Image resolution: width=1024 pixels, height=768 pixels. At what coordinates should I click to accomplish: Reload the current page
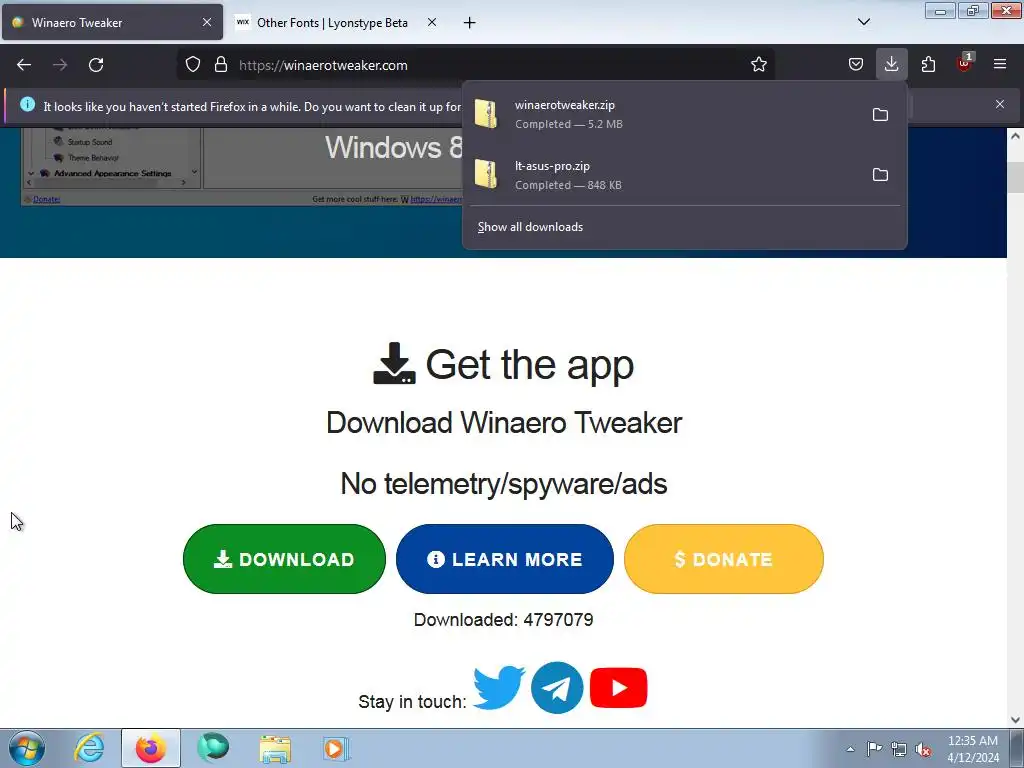(96, 65)
